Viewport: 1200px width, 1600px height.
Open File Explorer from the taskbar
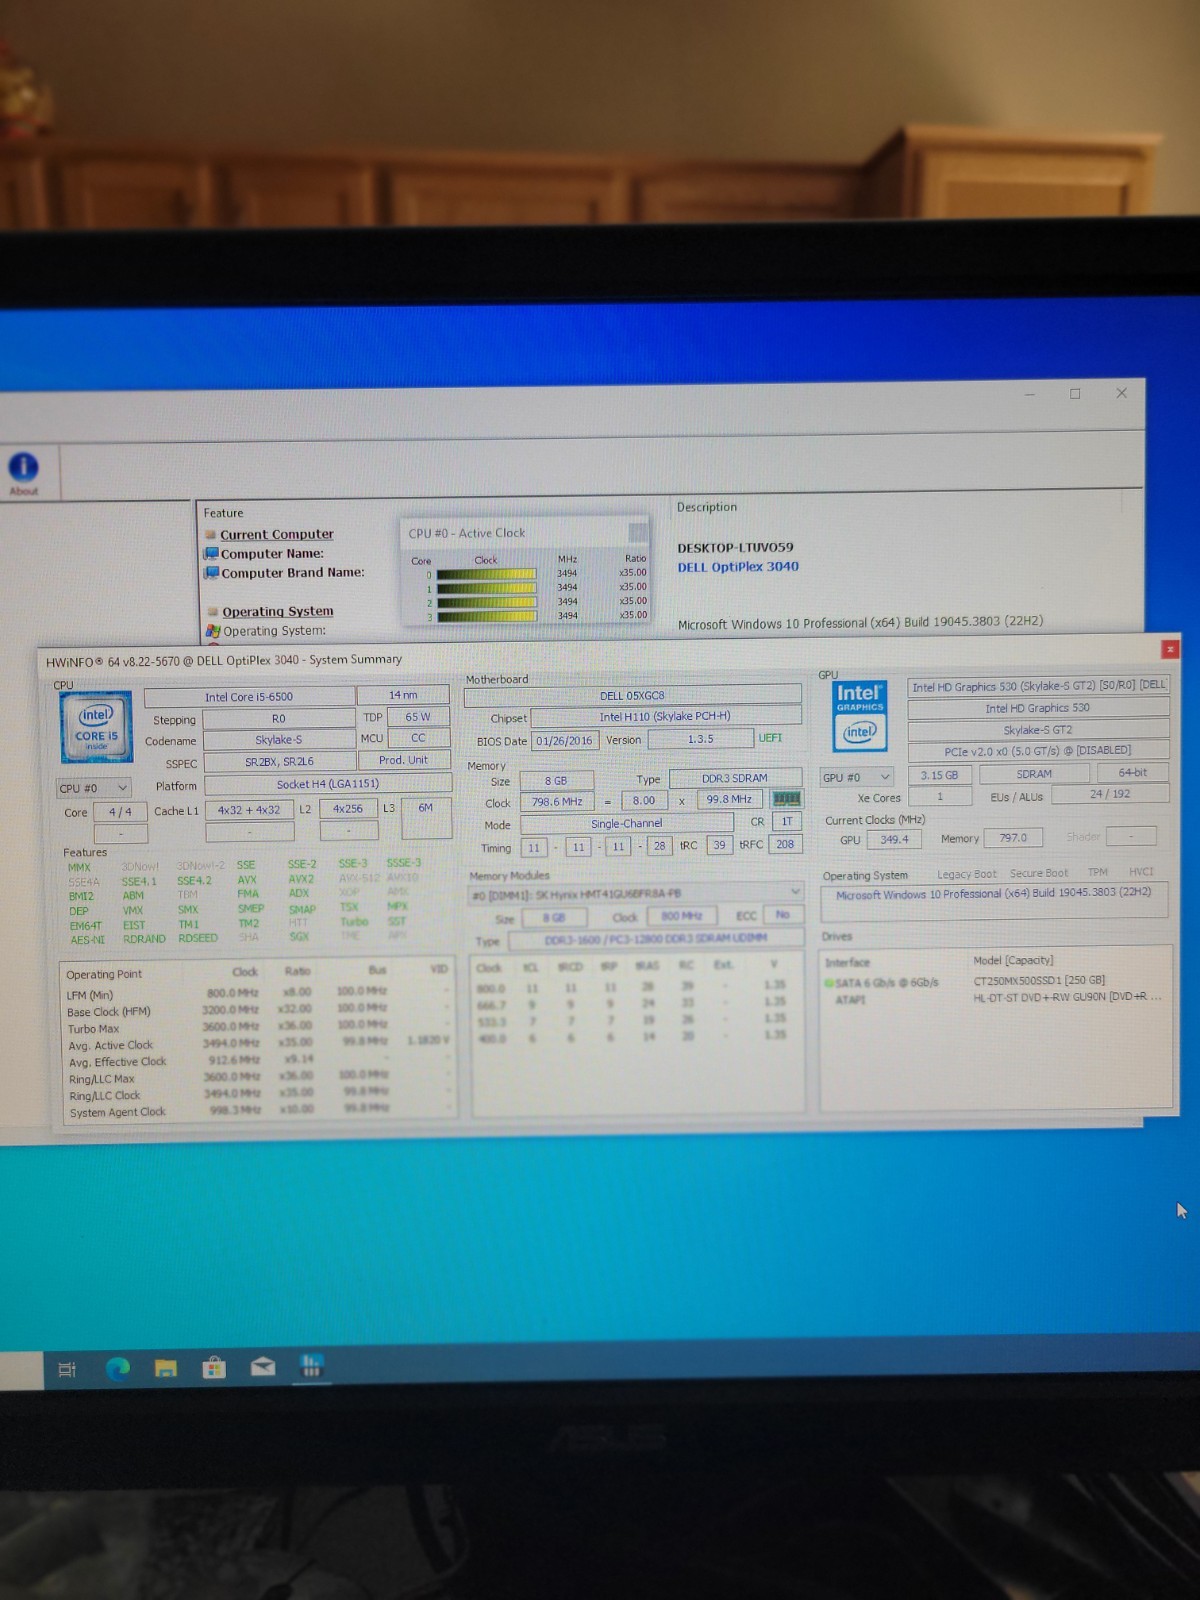click(x=166, y=1368)
